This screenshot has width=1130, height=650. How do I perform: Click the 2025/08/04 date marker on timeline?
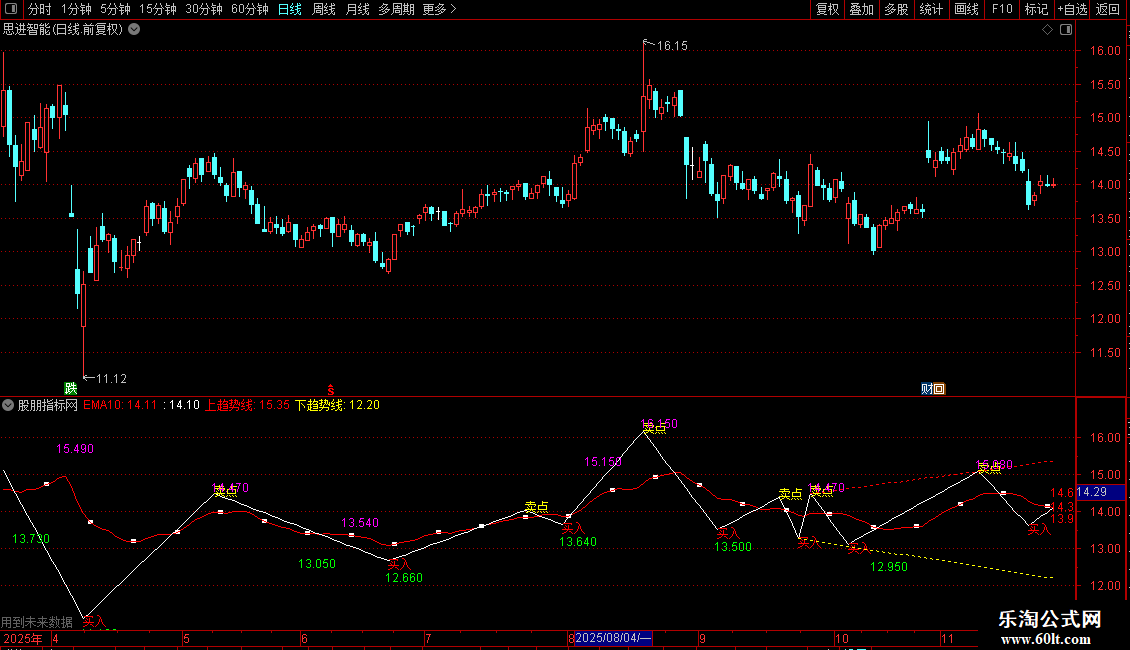613,638
